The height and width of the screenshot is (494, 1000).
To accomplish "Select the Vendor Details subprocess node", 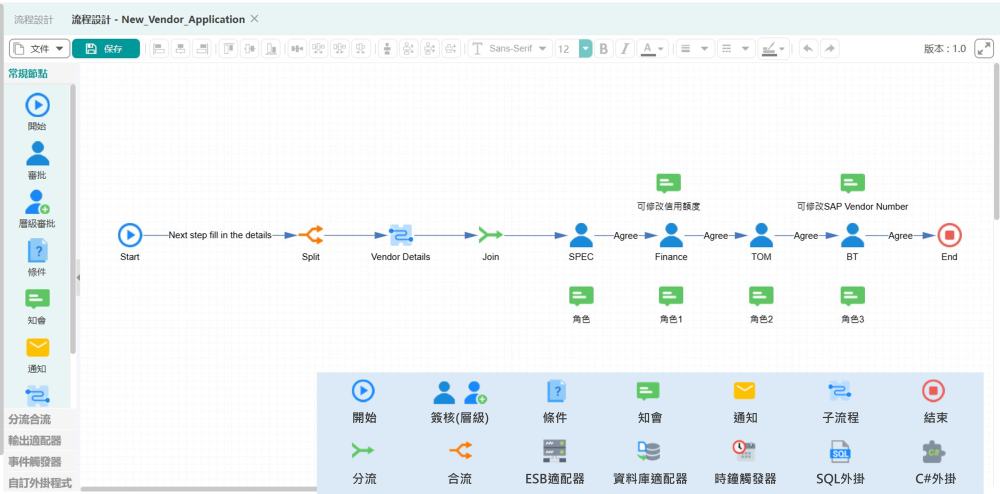I will (400, 236).
